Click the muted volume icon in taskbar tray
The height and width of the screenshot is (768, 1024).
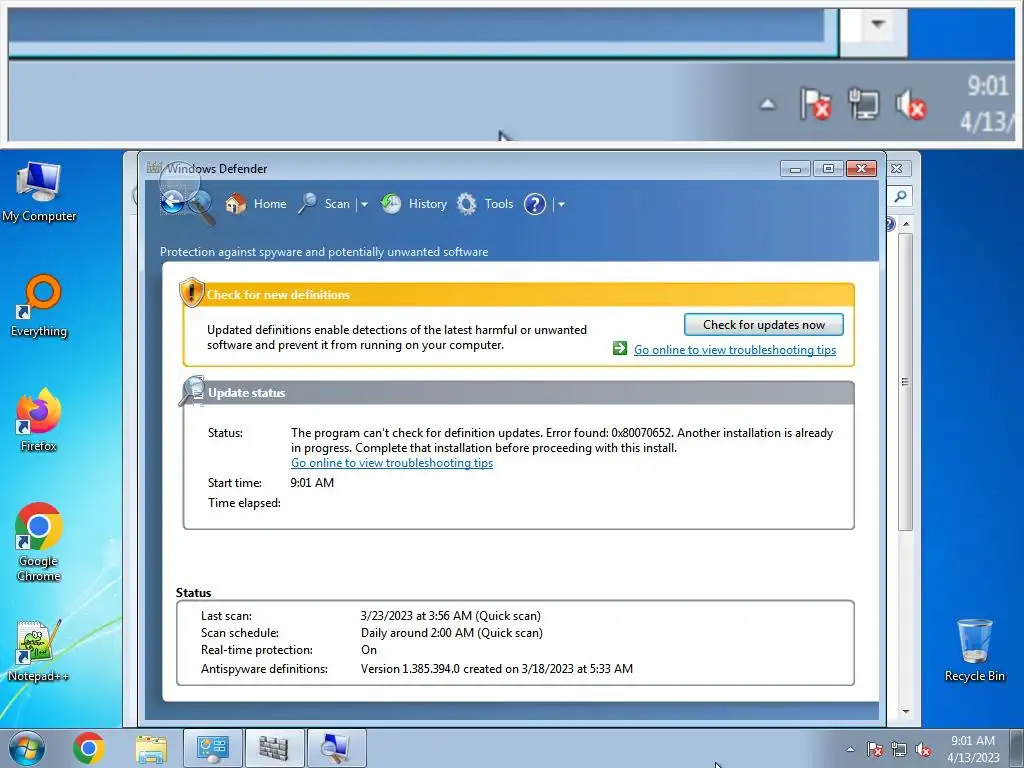[x=923, y=749]
